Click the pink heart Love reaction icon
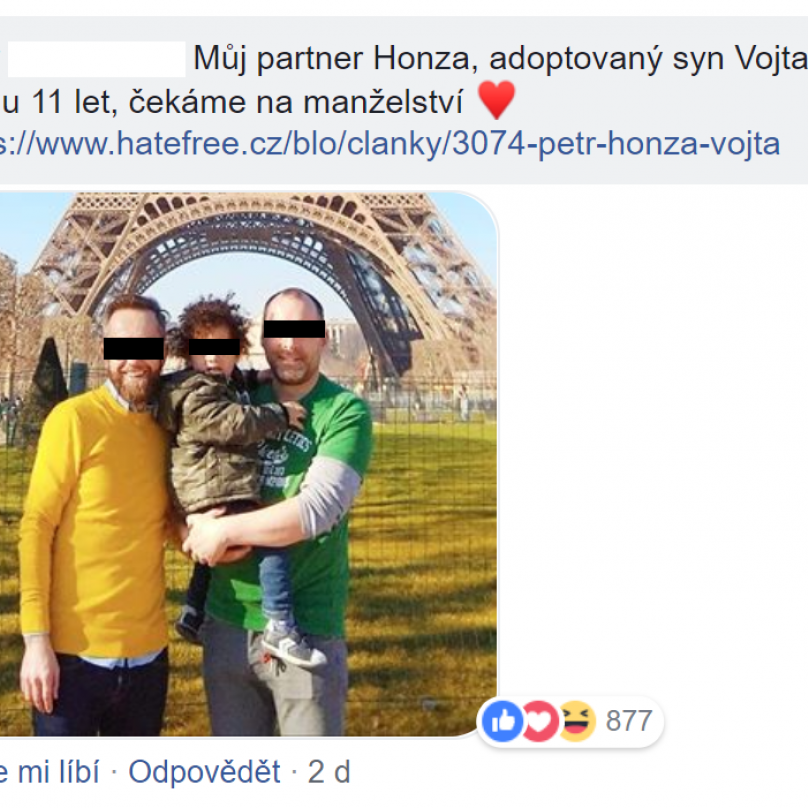 [540, 721]
